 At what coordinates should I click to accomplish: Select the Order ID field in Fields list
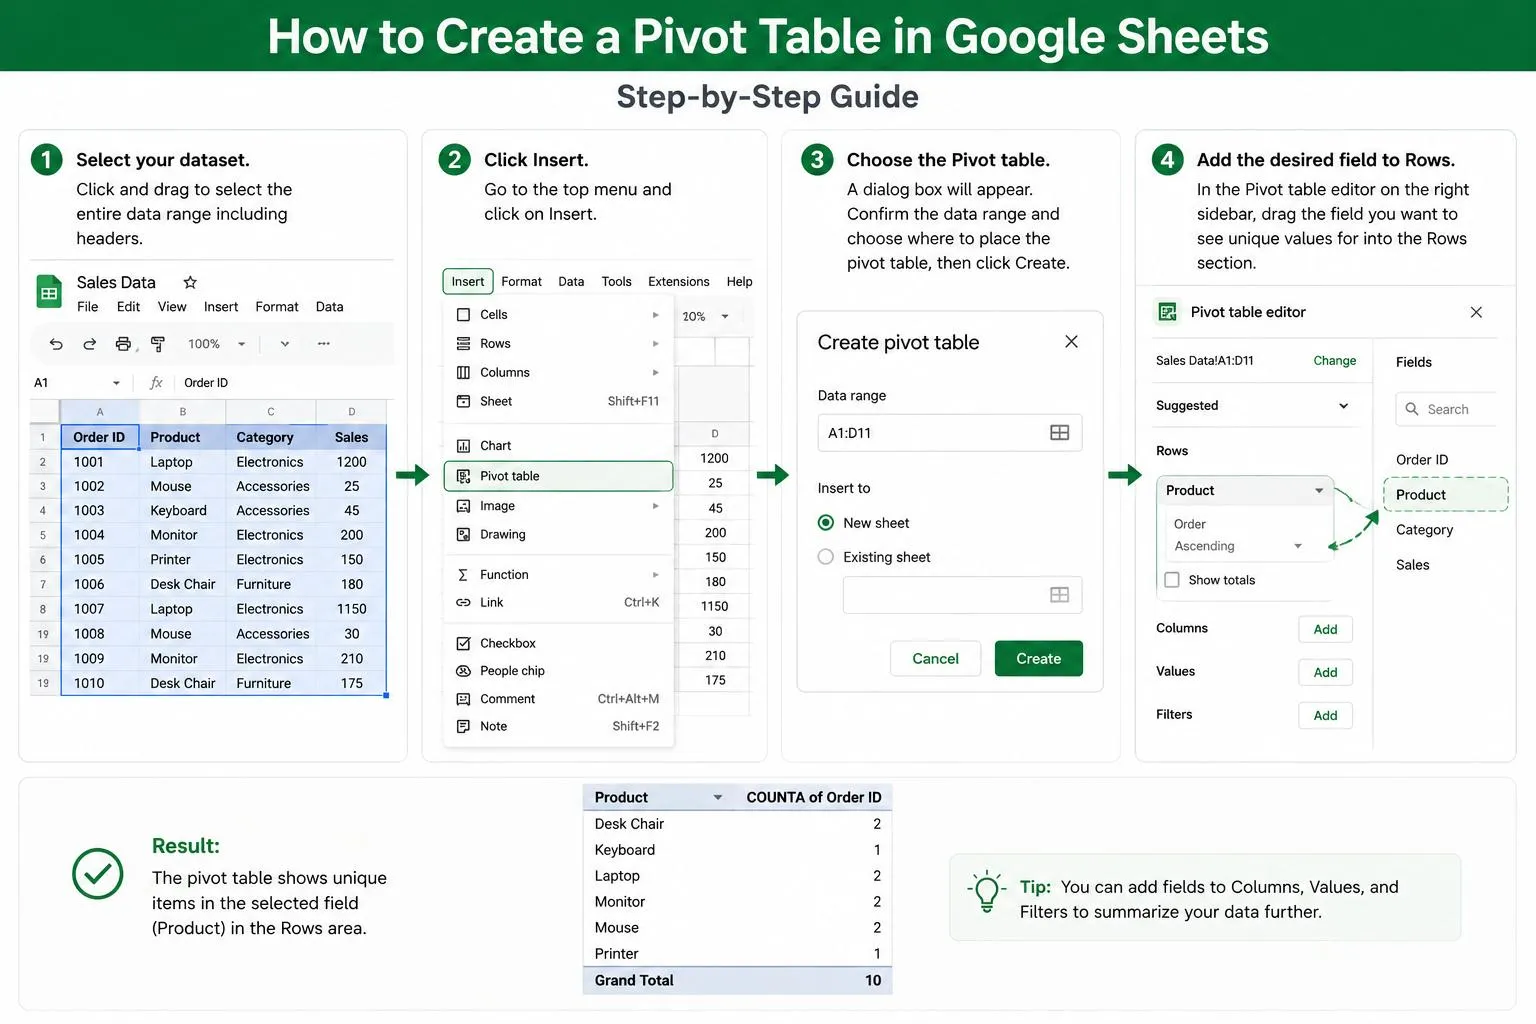1422,460
